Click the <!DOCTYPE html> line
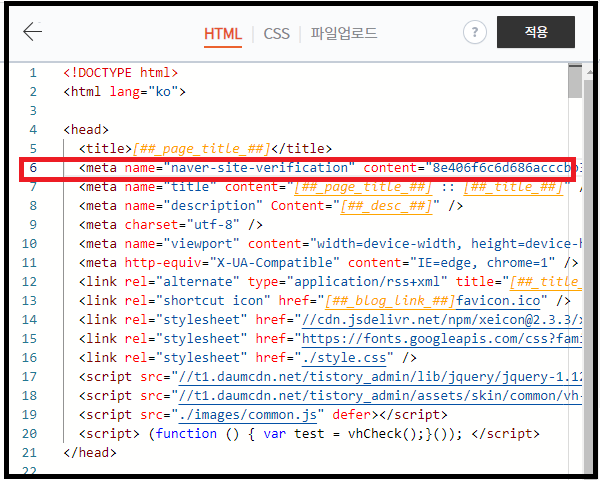600x480 pixels. 121,73
